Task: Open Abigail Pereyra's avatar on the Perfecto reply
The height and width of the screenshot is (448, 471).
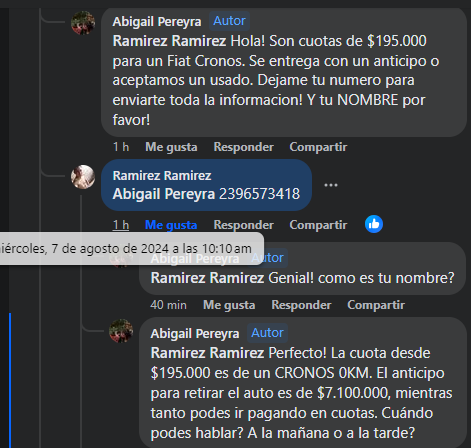Action: [121, 331]
